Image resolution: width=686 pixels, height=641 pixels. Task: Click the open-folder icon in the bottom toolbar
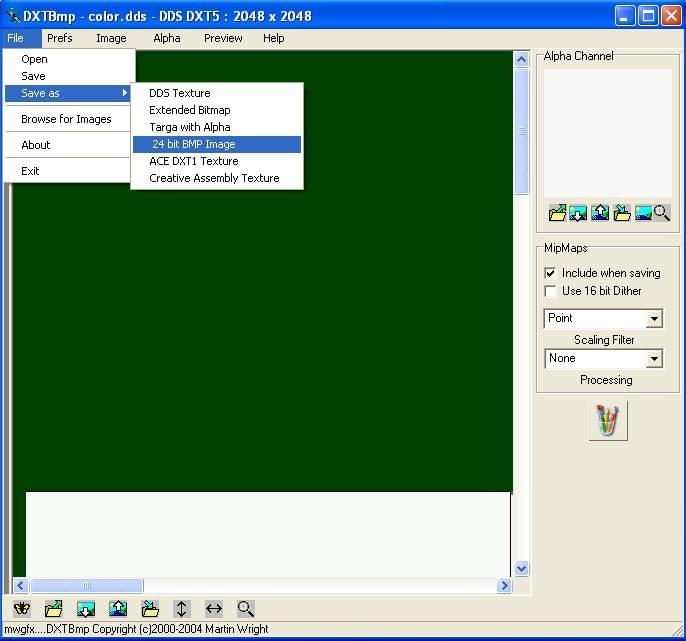click(53, 609)
